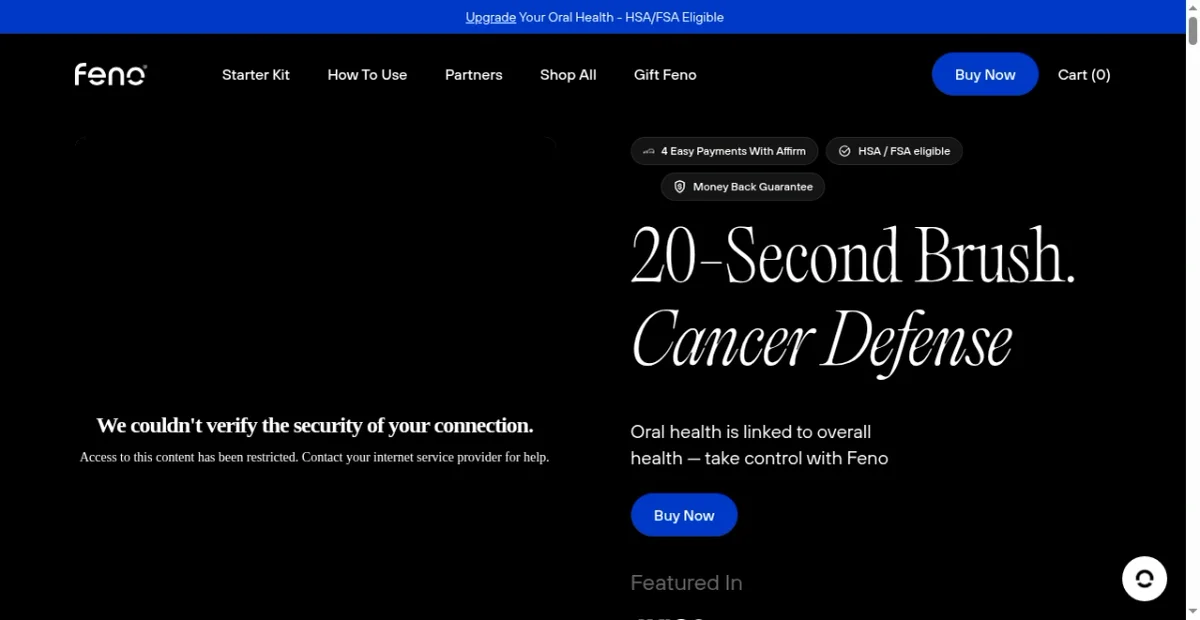Select Shop All in navigation
Viewport: 1200px width, 620px height.
(x=568, y=75)
